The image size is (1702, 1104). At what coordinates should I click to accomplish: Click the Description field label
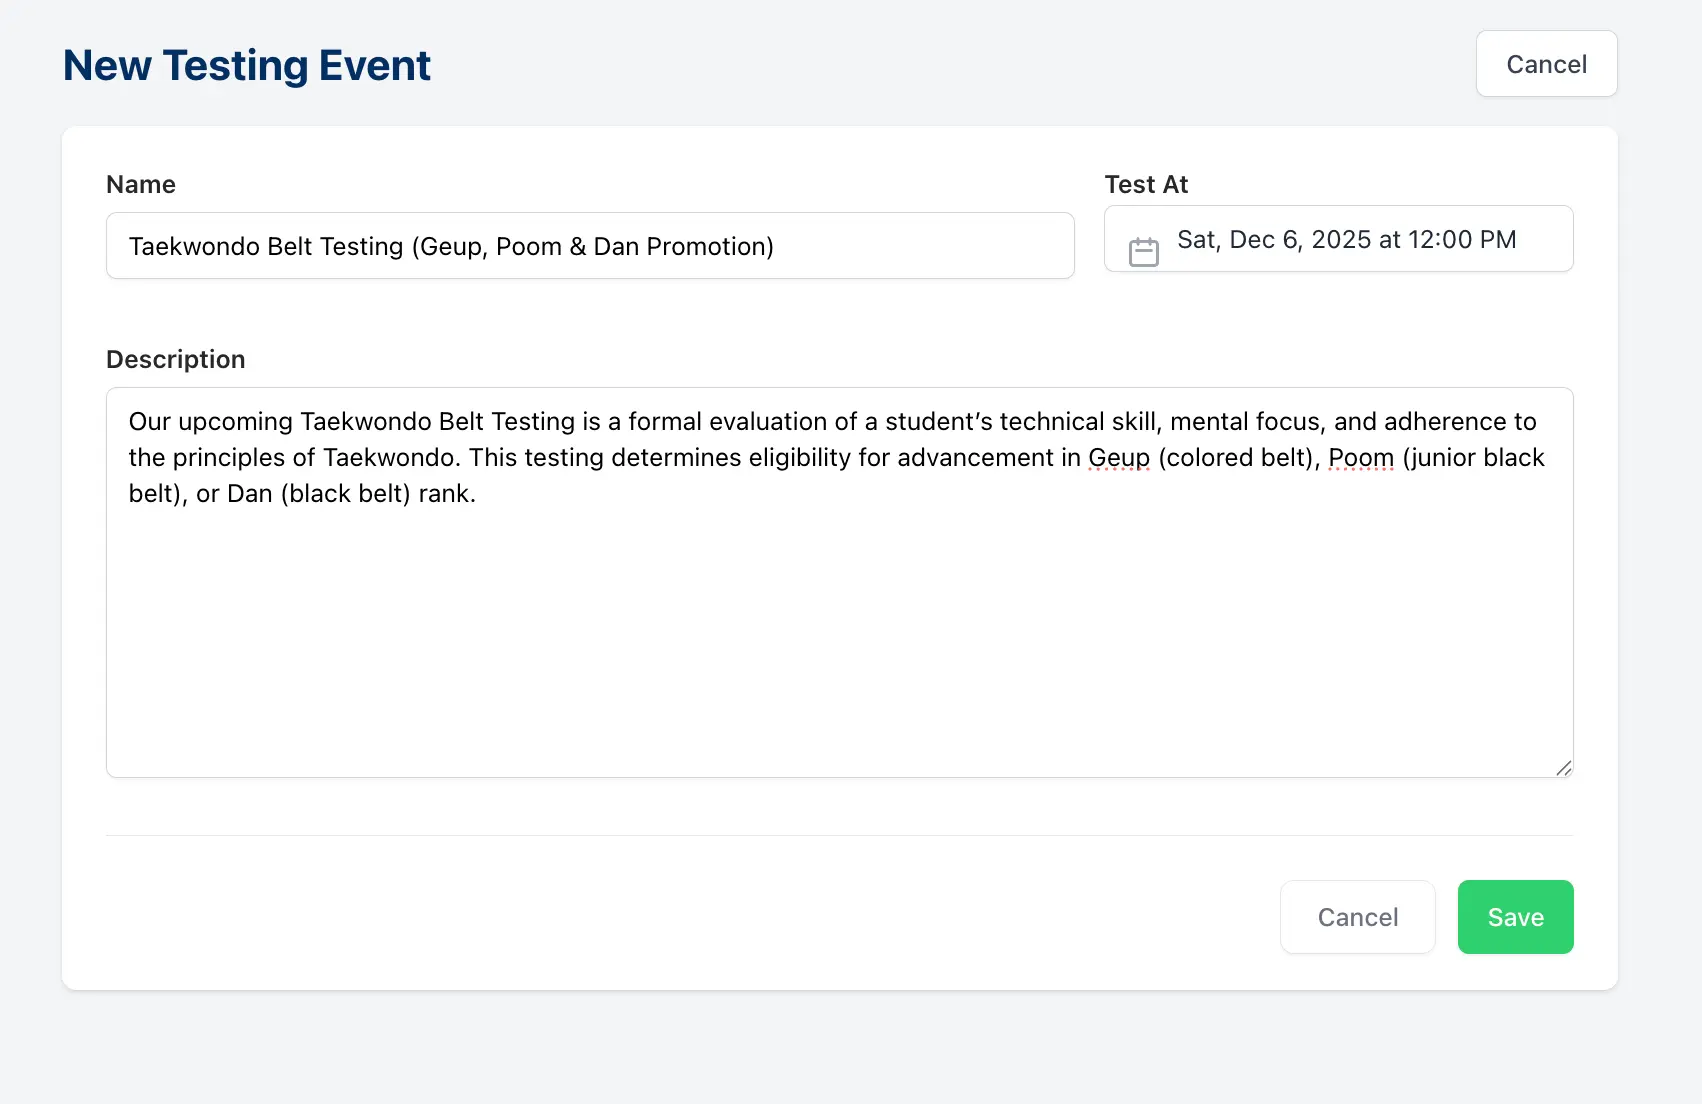(175, 358)
